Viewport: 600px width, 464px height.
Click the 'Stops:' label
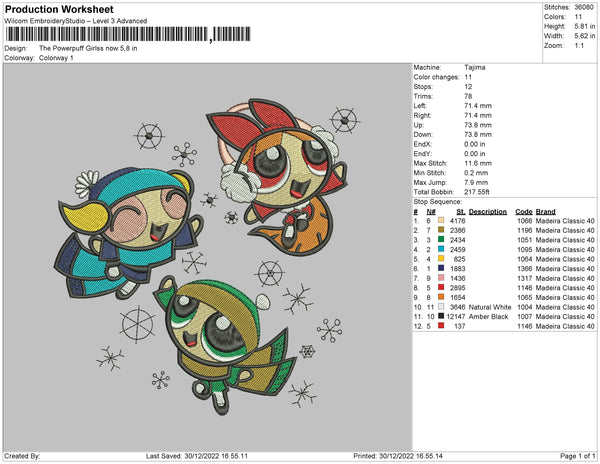[424, 87]
